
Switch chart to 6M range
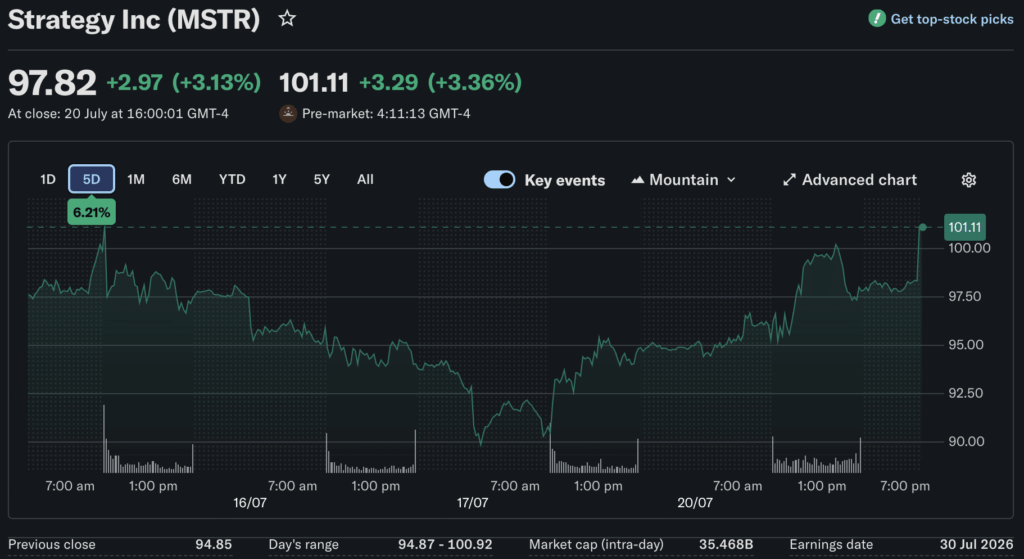point(182,179)
